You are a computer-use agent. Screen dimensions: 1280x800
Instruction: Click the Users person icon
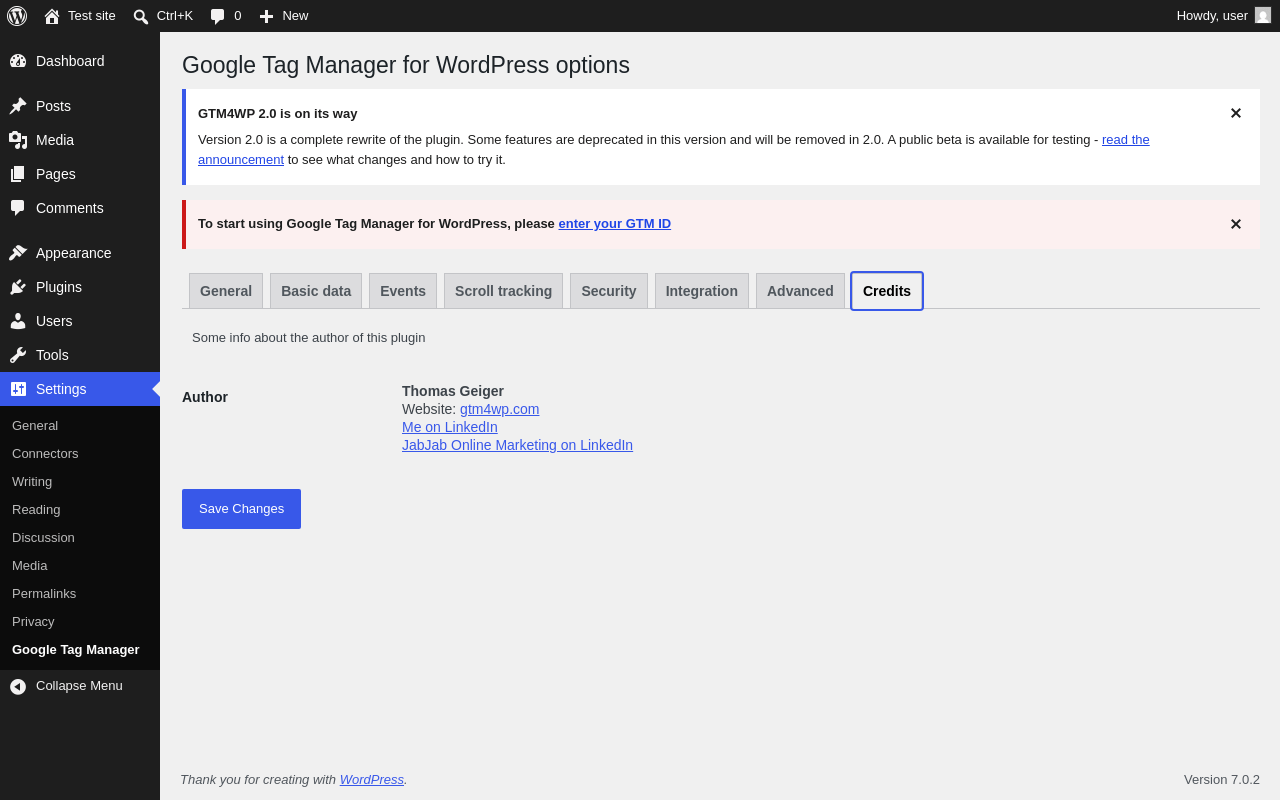pyautogui.click(x=18, y=321)
